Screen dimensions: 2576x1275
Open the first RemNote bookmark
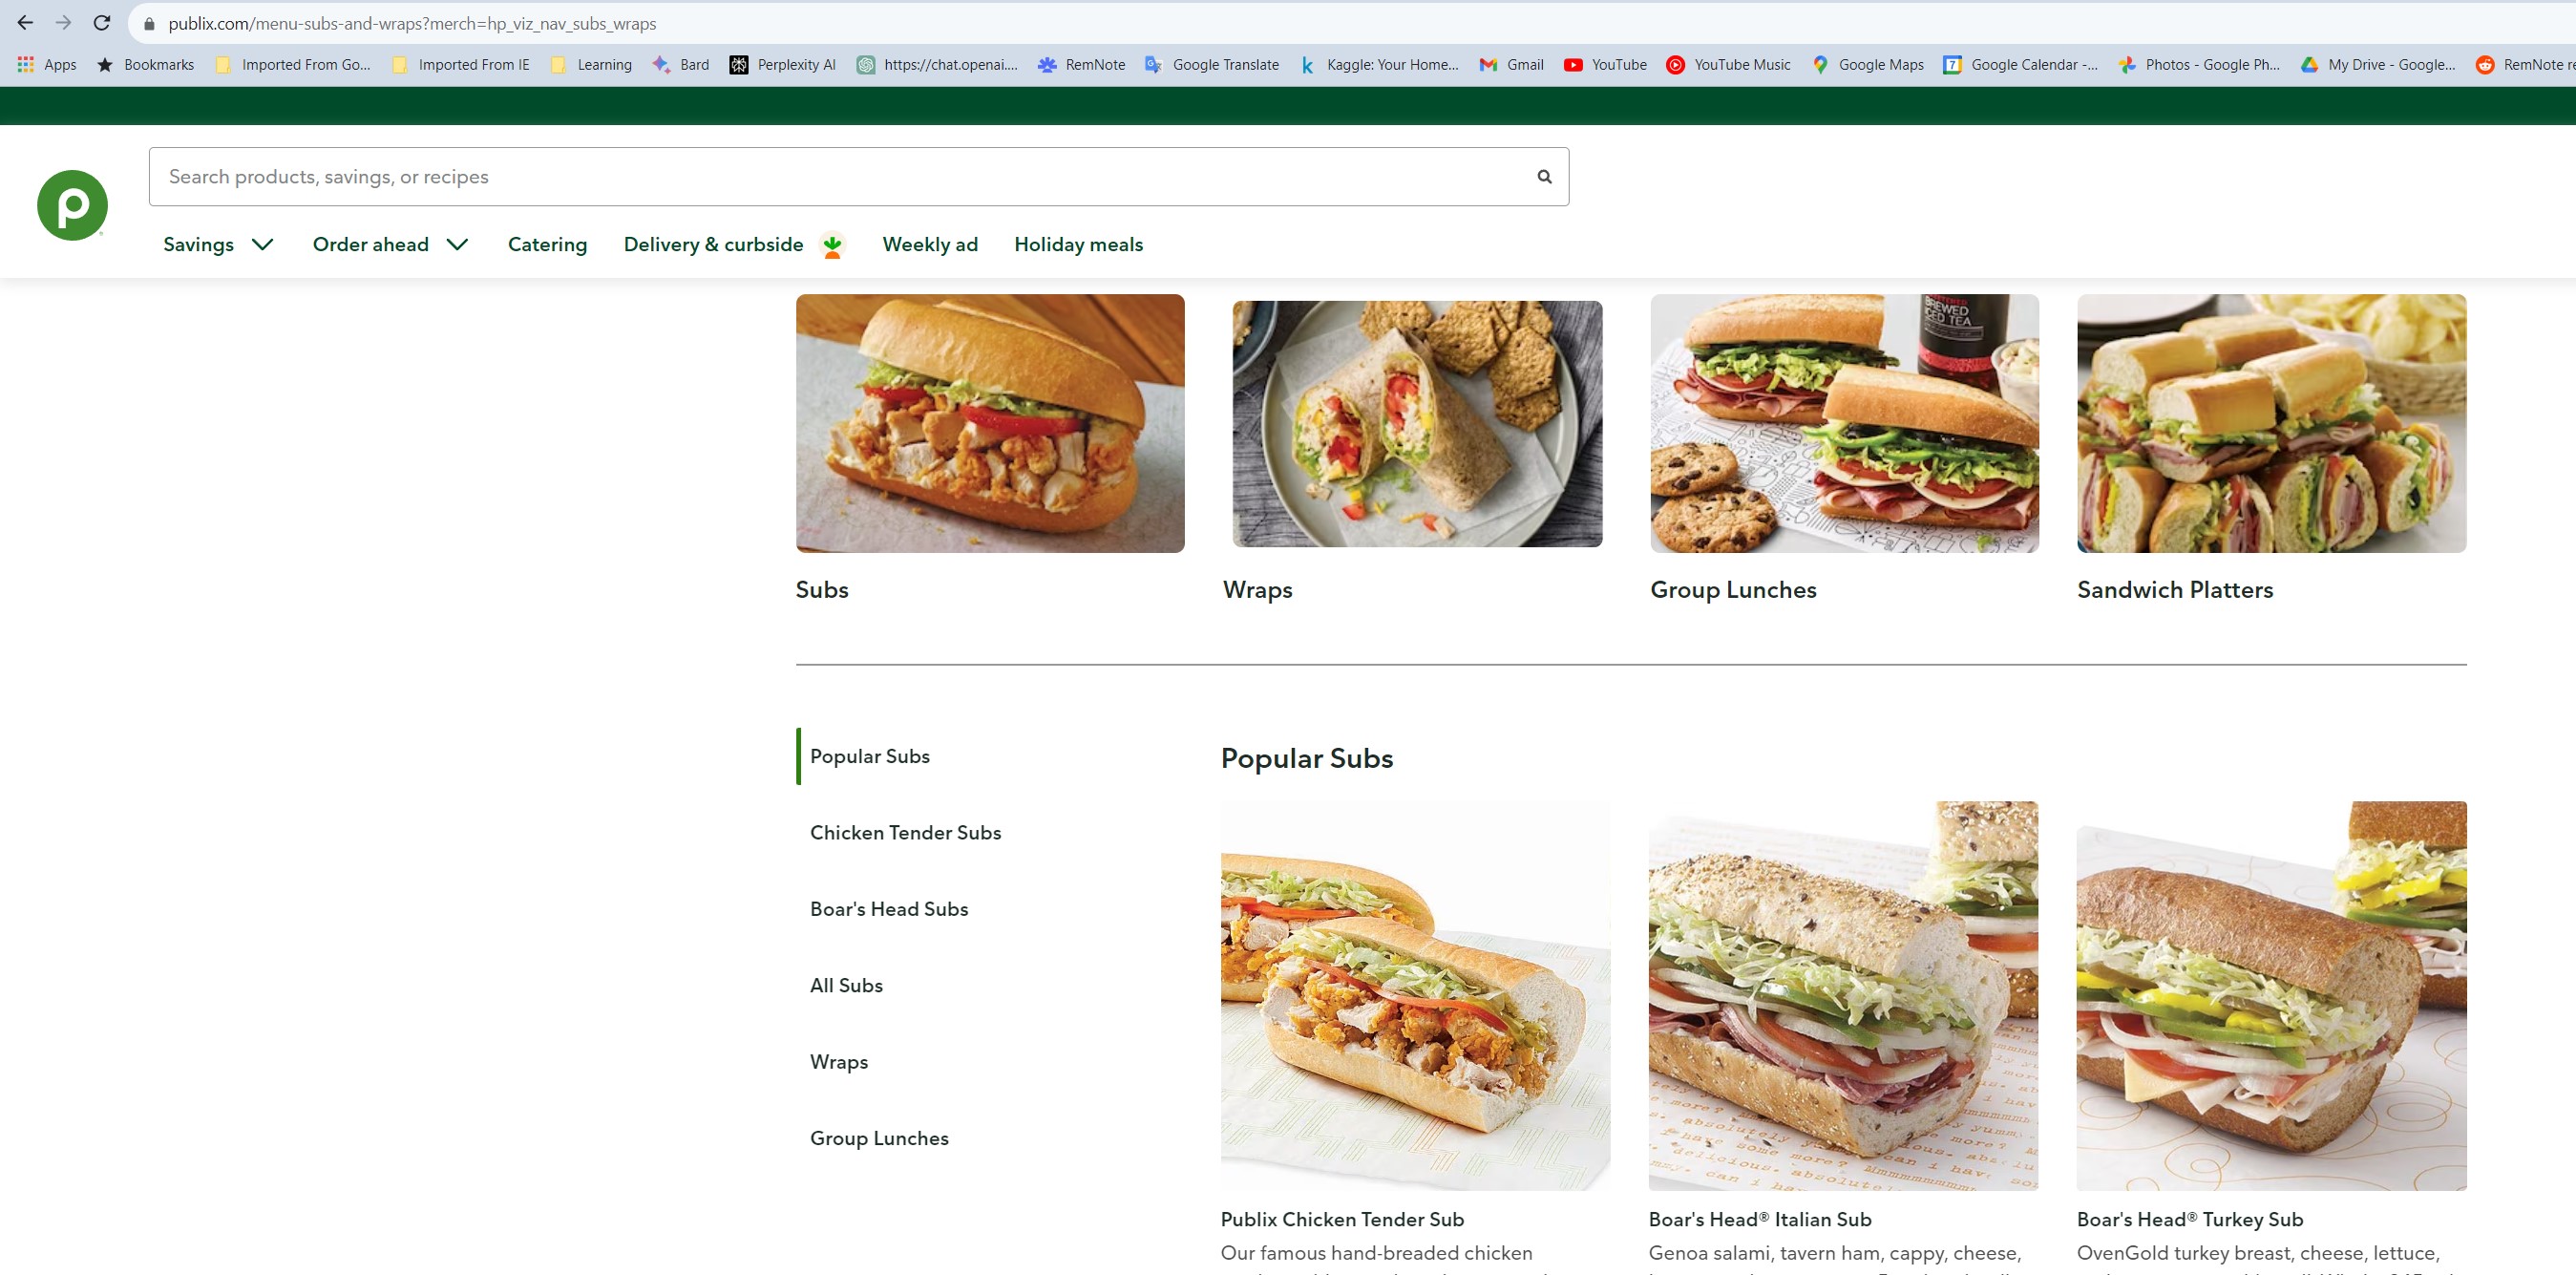[1081, 64]
